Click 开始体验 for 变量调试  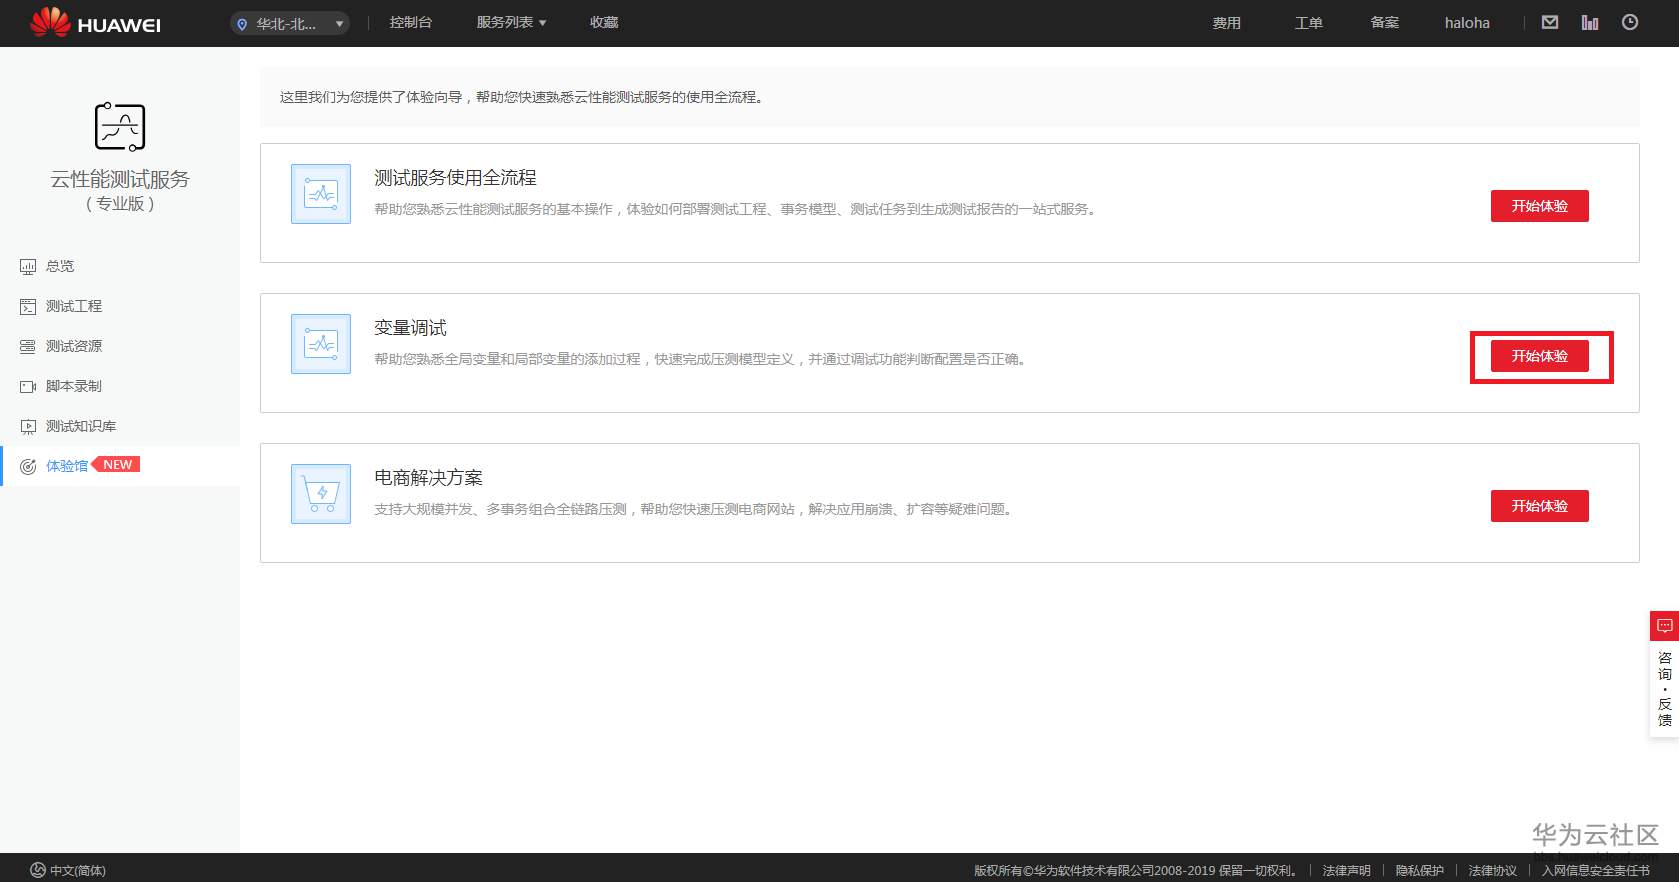click(x=1540, y=356)
